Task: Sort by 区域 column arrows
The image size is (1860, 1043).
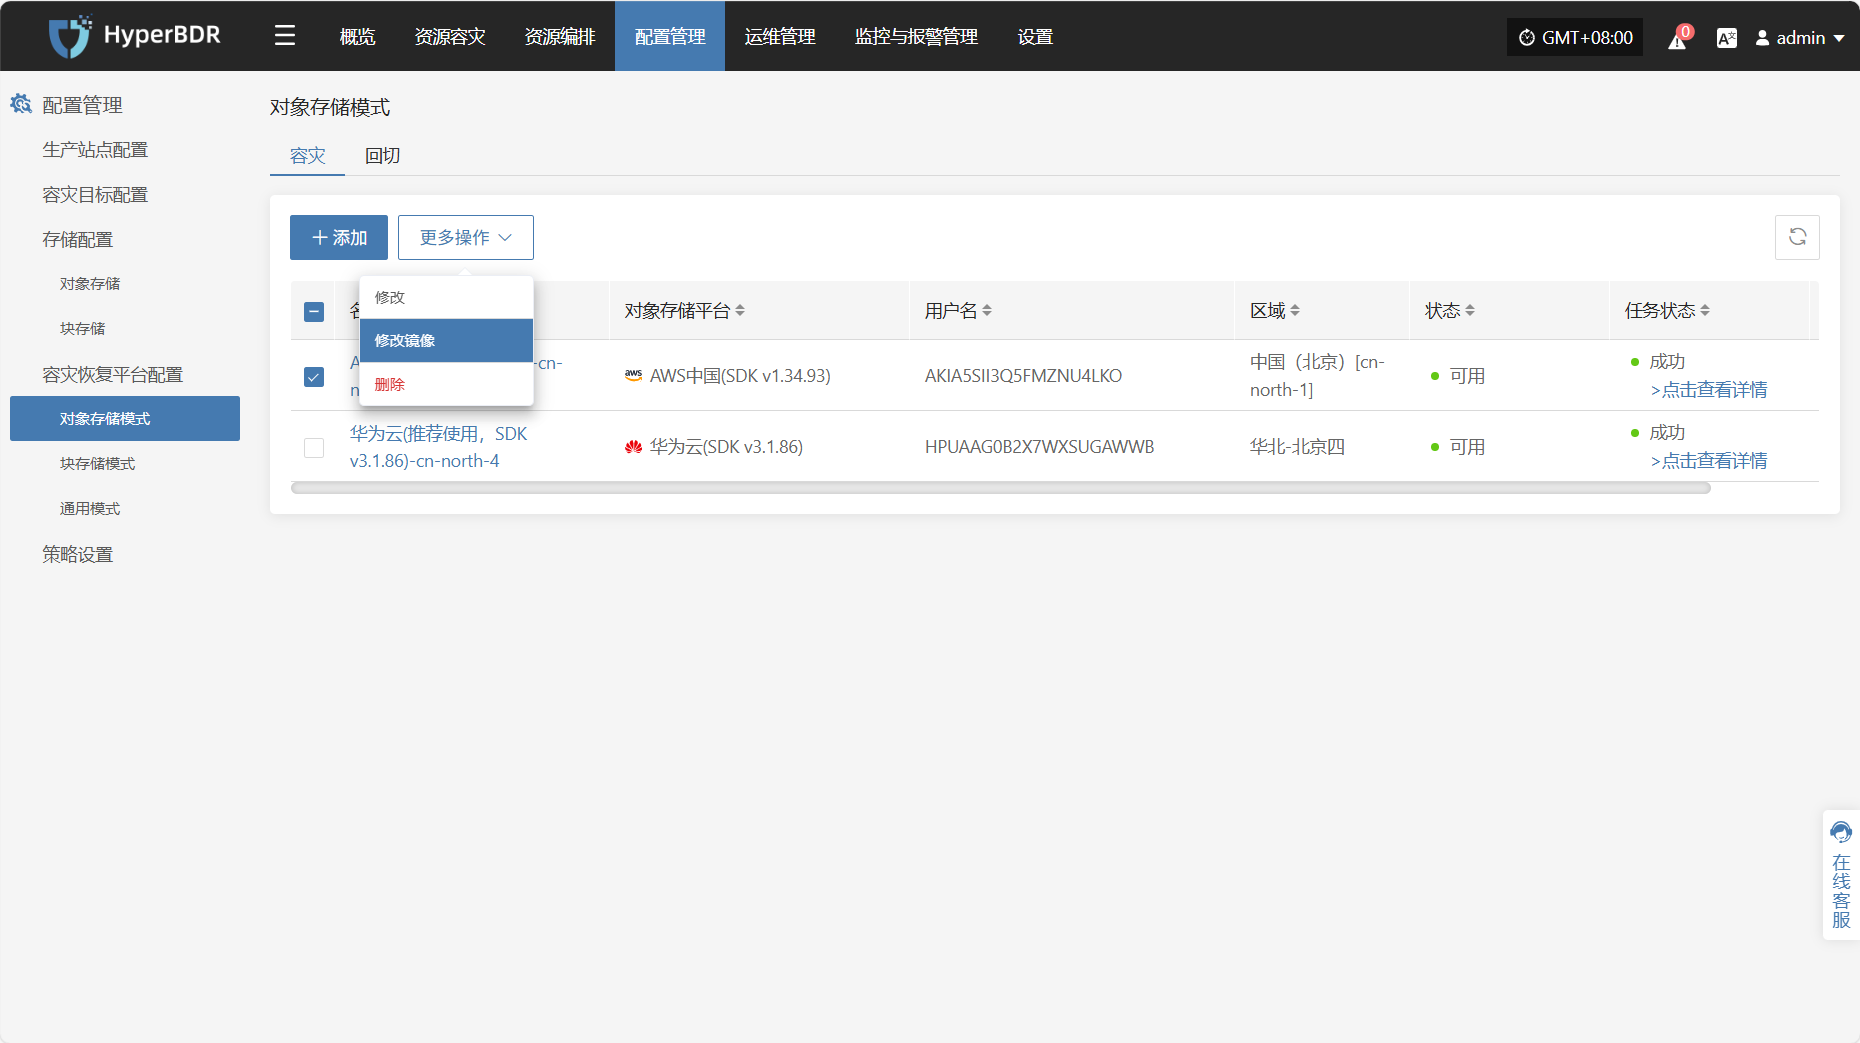Action: pos(1295,311)
